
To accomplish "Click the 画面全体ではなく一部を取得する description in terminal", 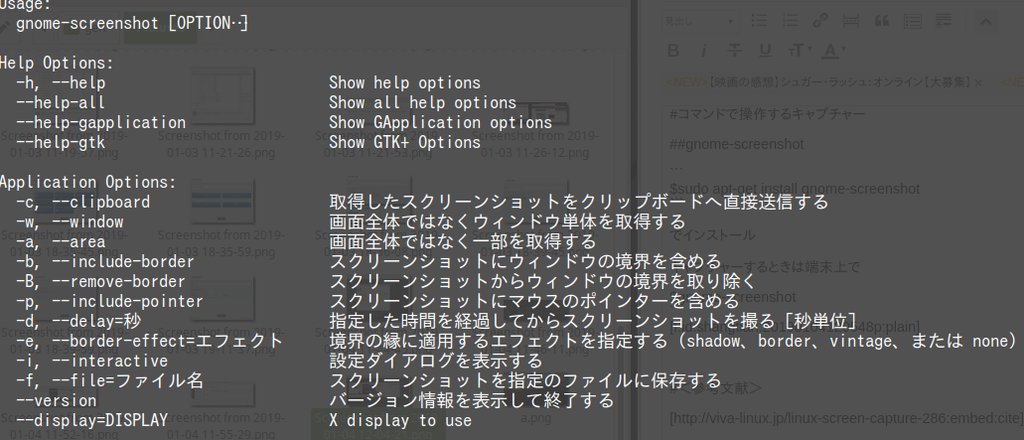I will pos(462,242).
